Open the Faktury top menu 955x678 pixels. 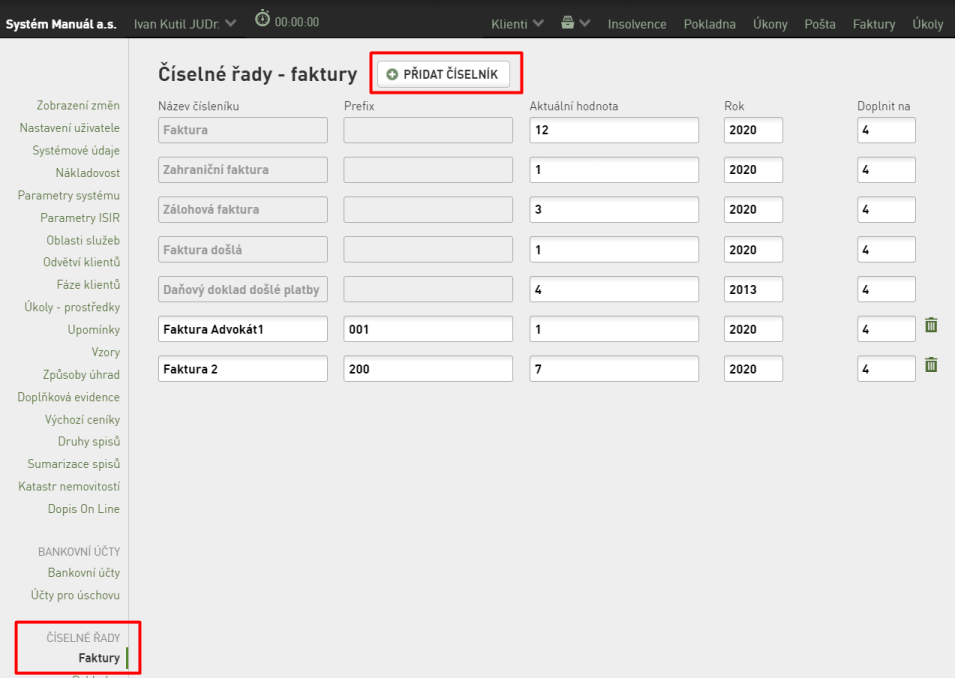click(x=873, y=24)
